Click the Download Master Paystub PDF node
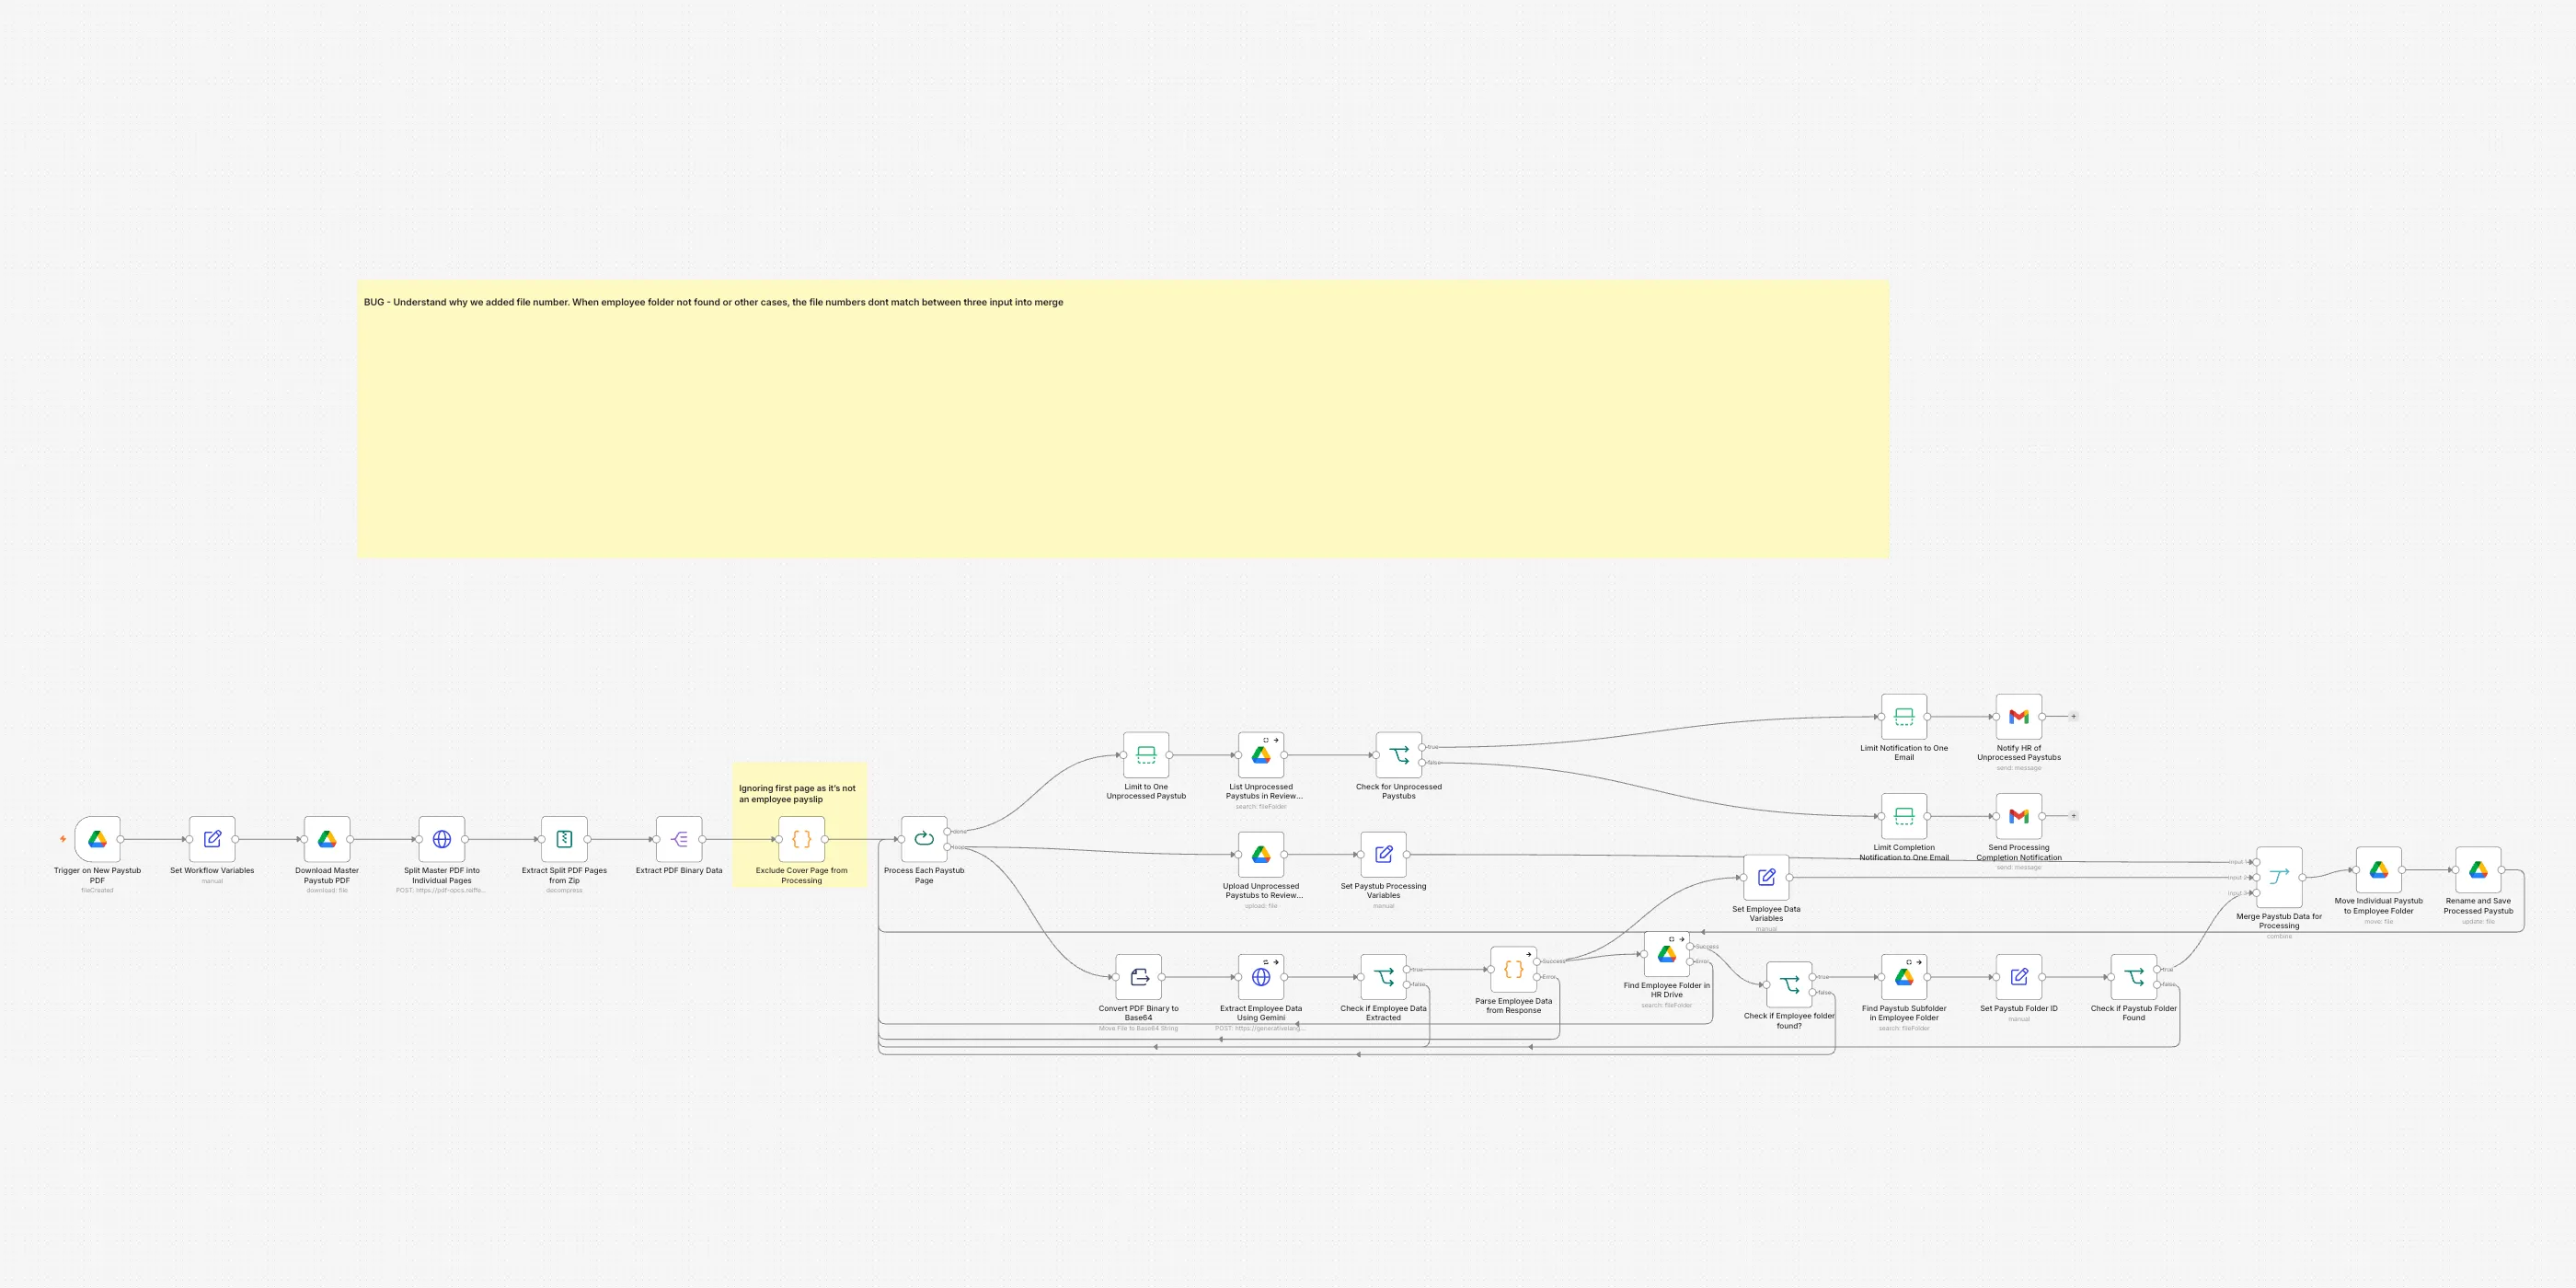Screen dimensions: 2576x1288 click(x=327, y=839)
